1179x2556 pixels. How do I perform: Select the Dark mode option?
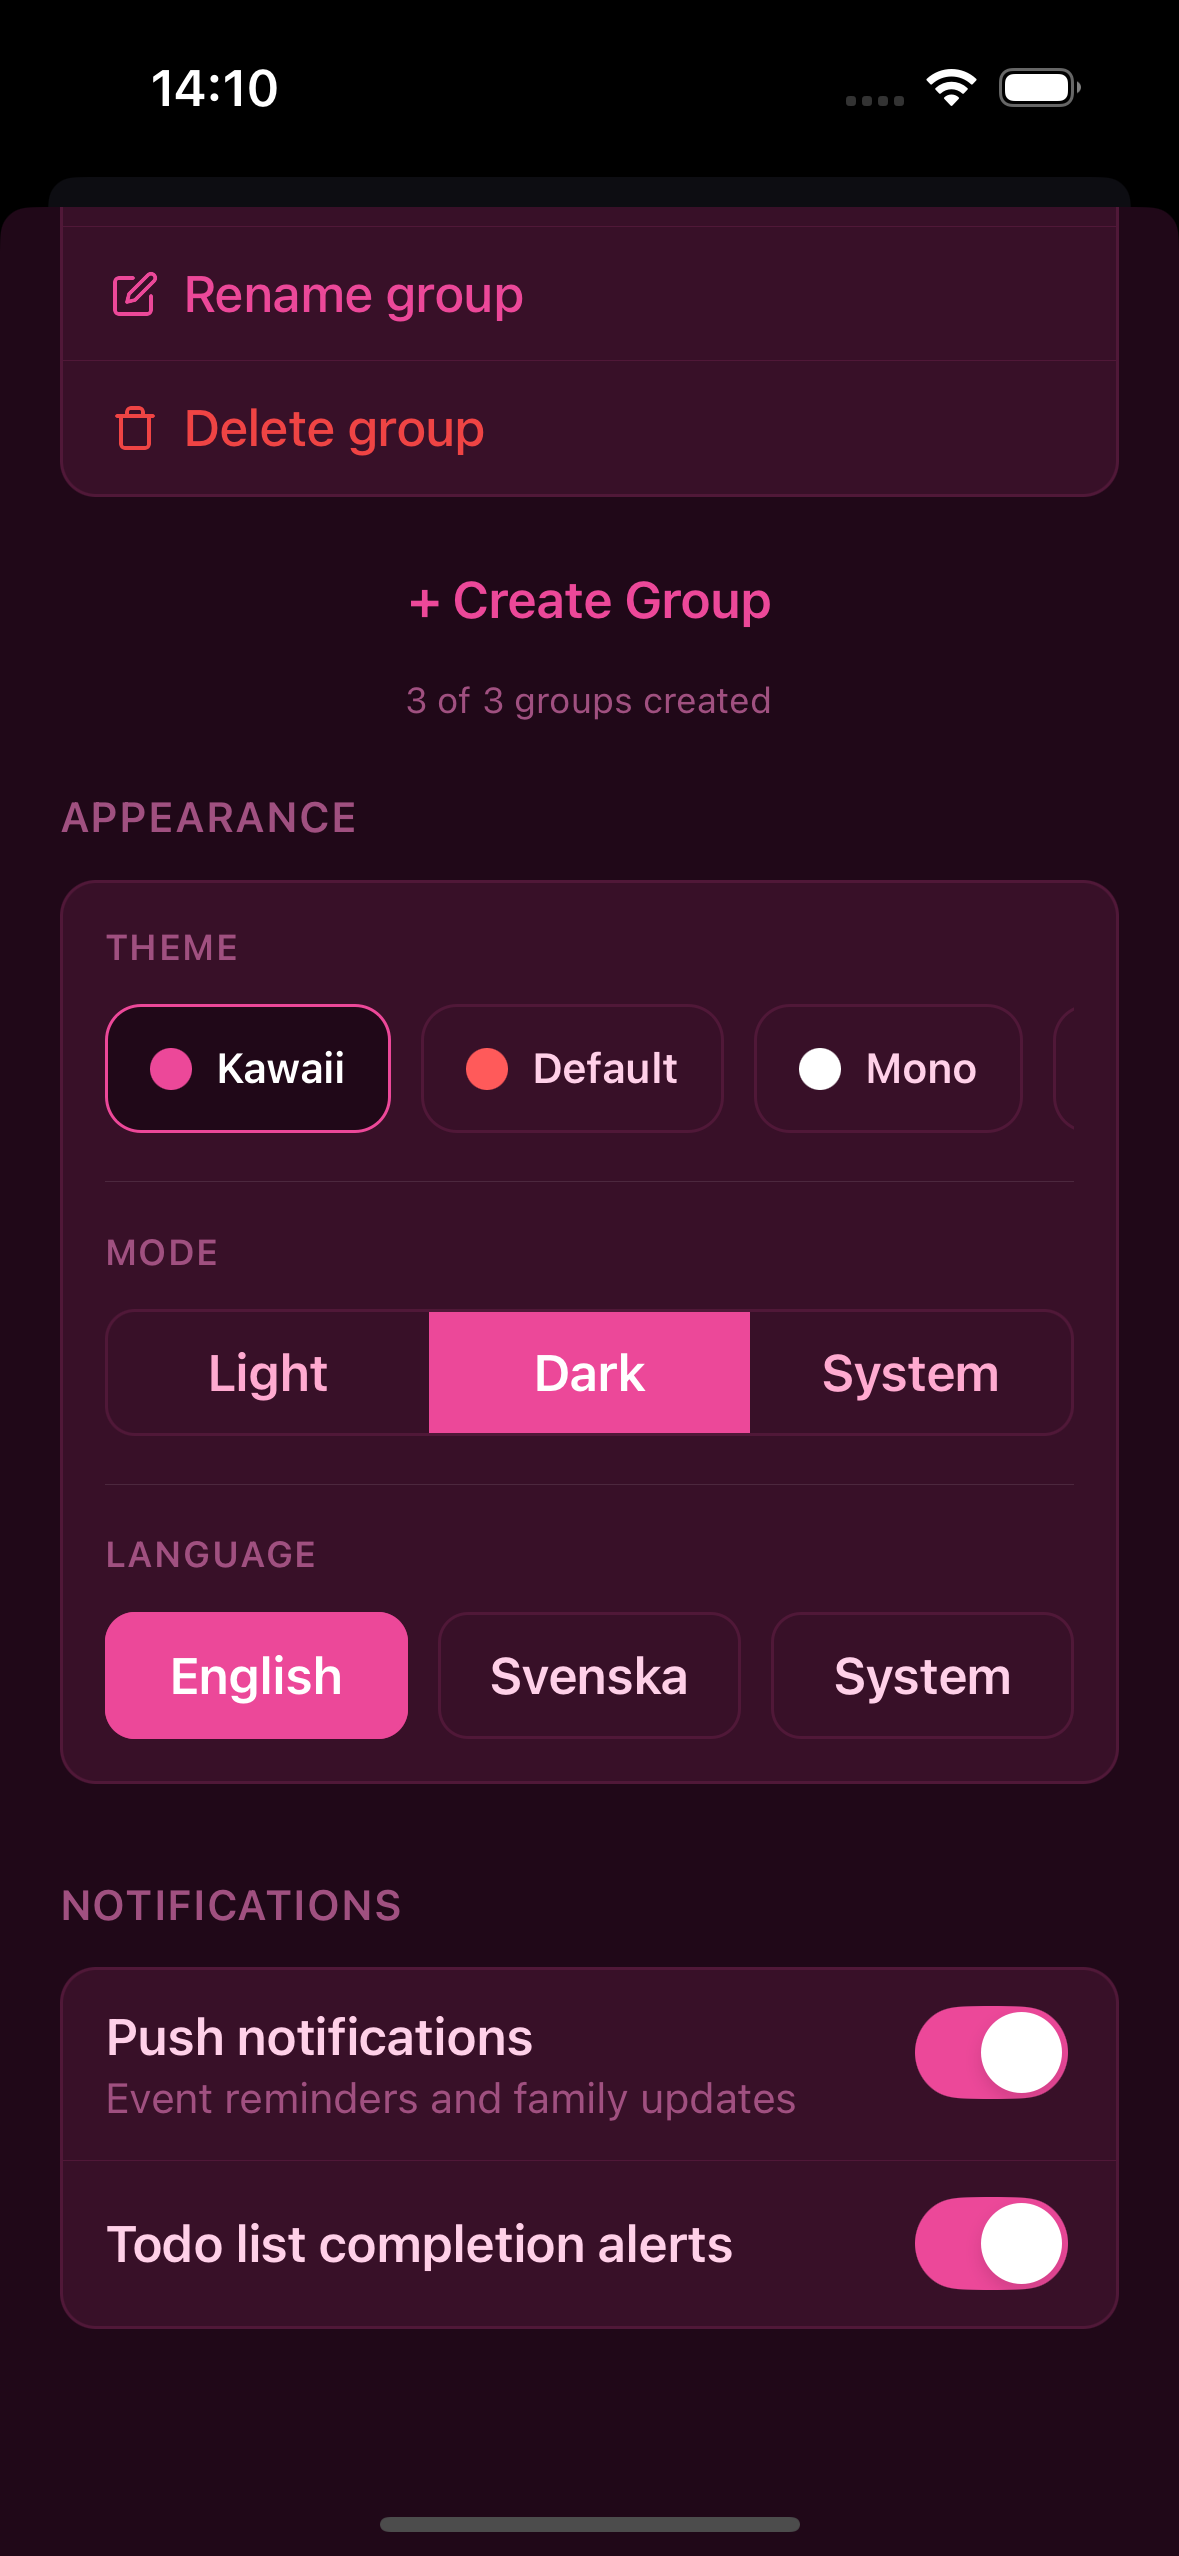(589, 1372)
